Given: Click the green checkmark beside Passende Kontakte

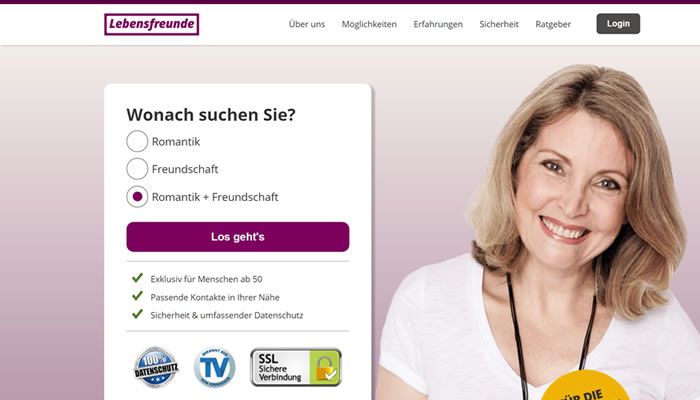Looking at the screenshot, I should pyautogui.click(x=138, y=296).
